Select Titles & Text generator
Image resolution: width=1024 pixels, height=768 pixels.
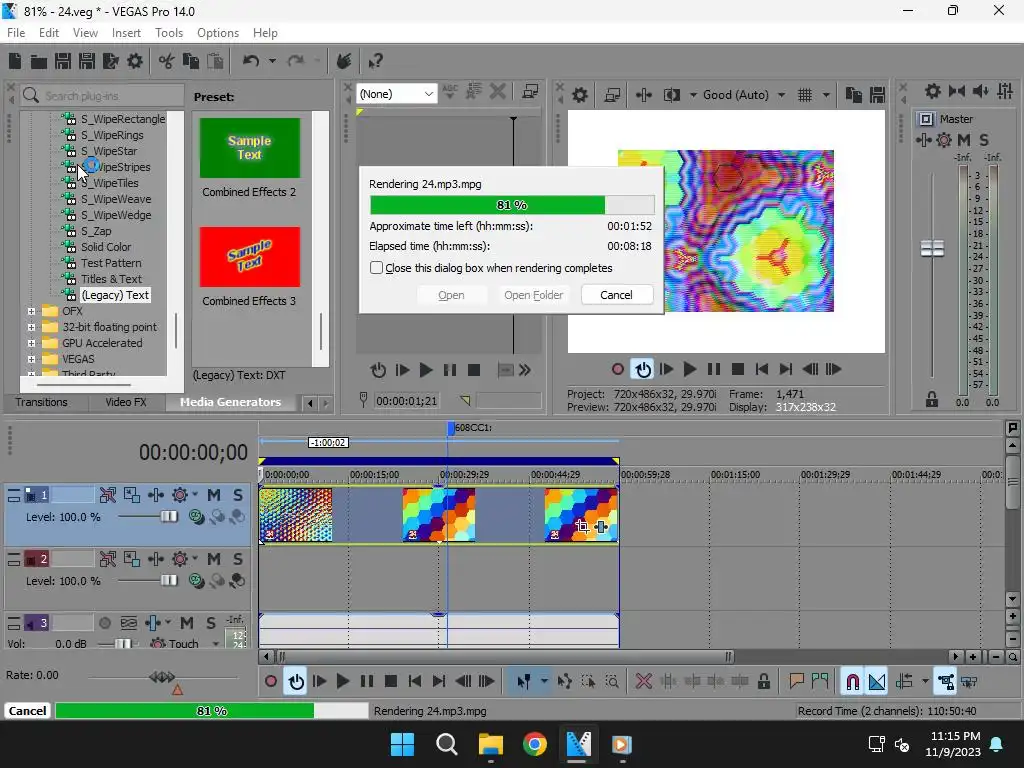click(111, 280)
